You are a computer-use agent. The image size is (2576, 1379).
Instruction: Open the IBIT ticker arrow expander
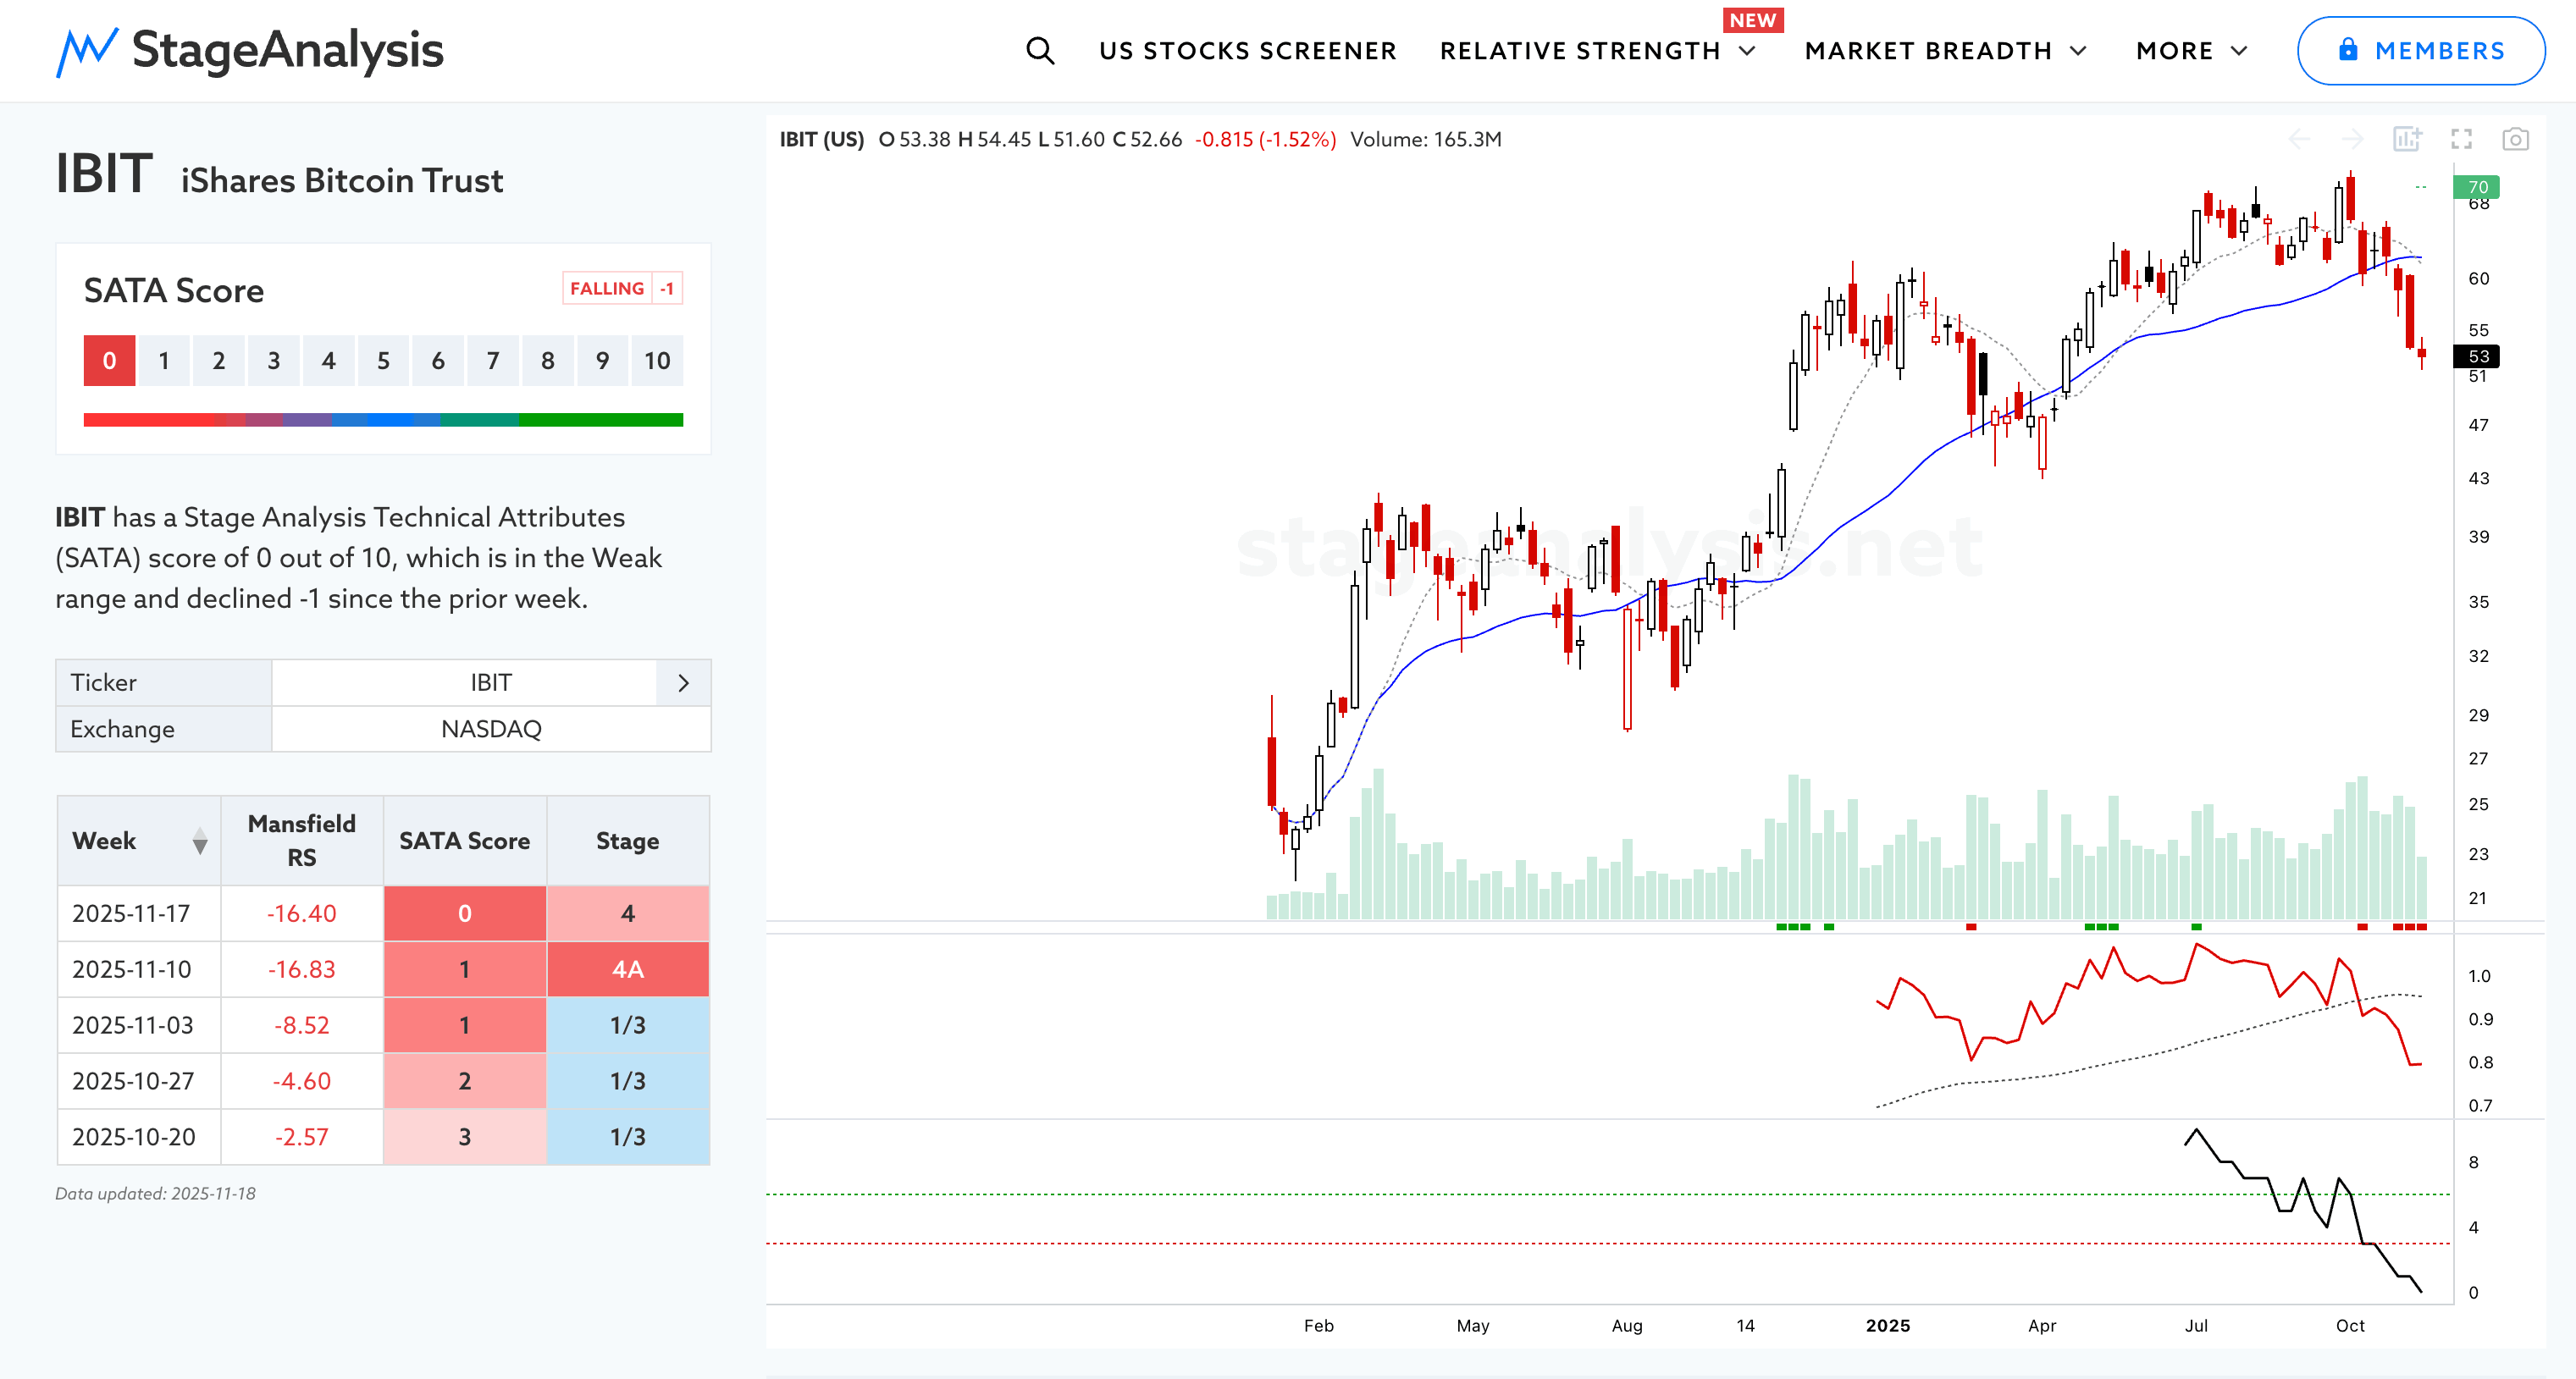coord(683,683)
